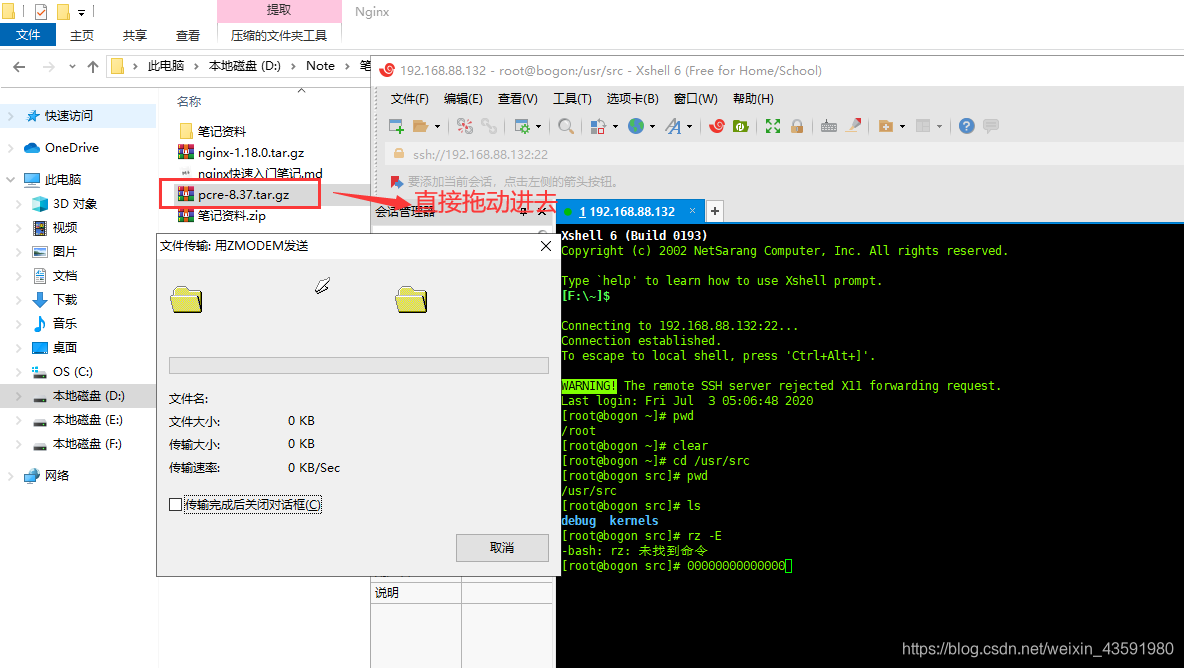Image resolution: width=1184 pixels, height=668 pixels.
Task: Click inside the Xshell terminal output area
Action: 870,445
